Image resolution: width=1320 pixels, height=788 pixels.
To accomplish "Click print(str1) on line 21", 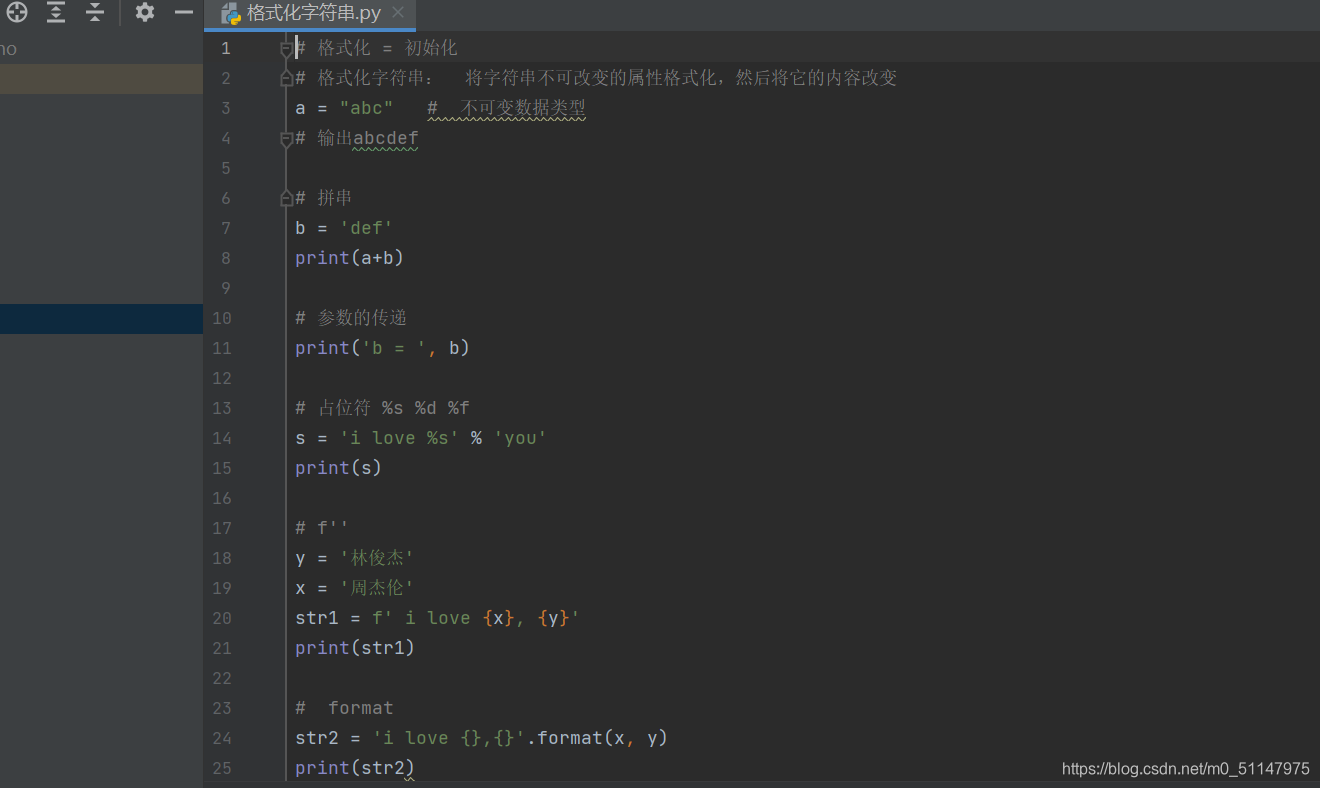I will (x=355, y=648).
